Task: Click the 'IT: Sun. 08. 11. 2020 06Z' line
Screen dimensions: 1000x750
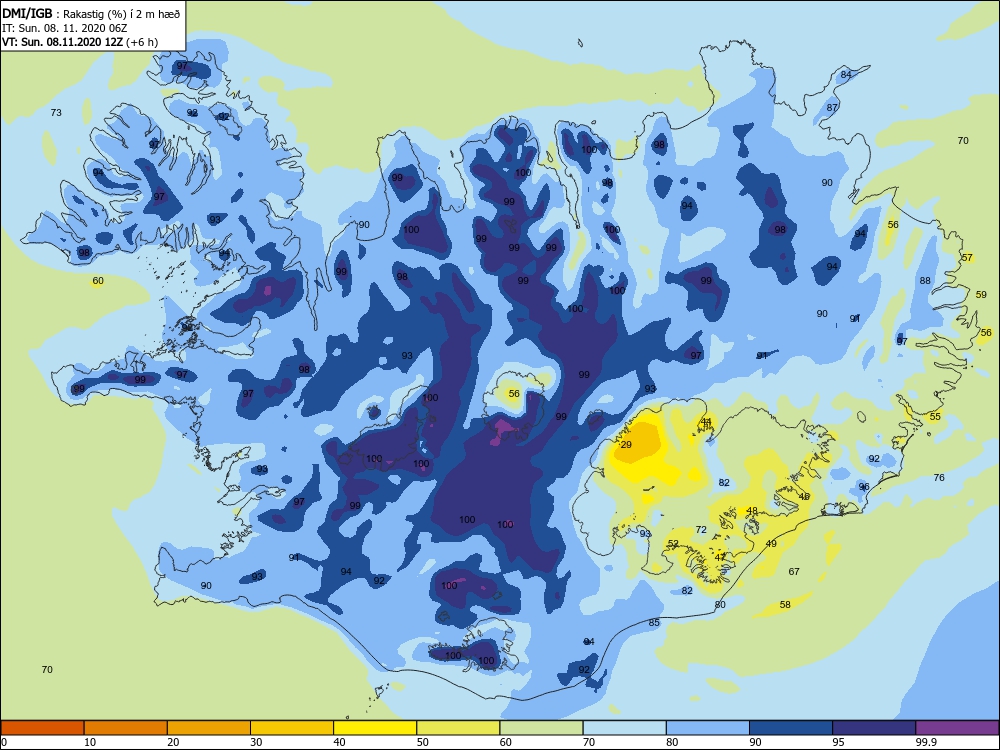Action: coord(65,28)
